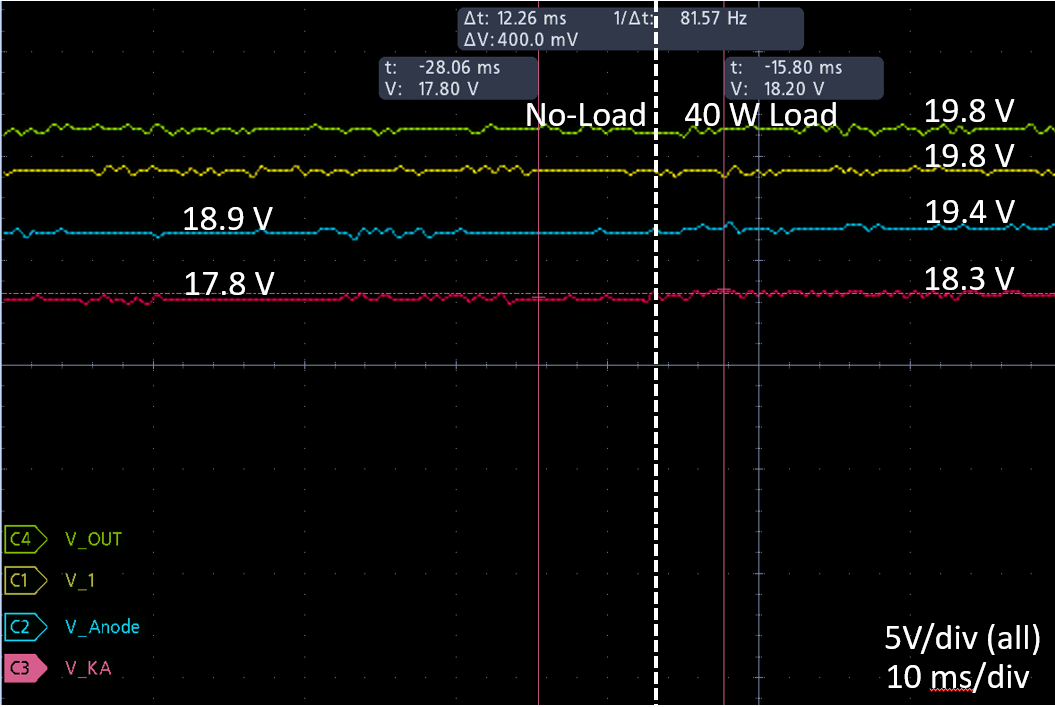Click the No-Load annotation text
This screenshot has width=1055, height=707.
[x=586, y=116]
